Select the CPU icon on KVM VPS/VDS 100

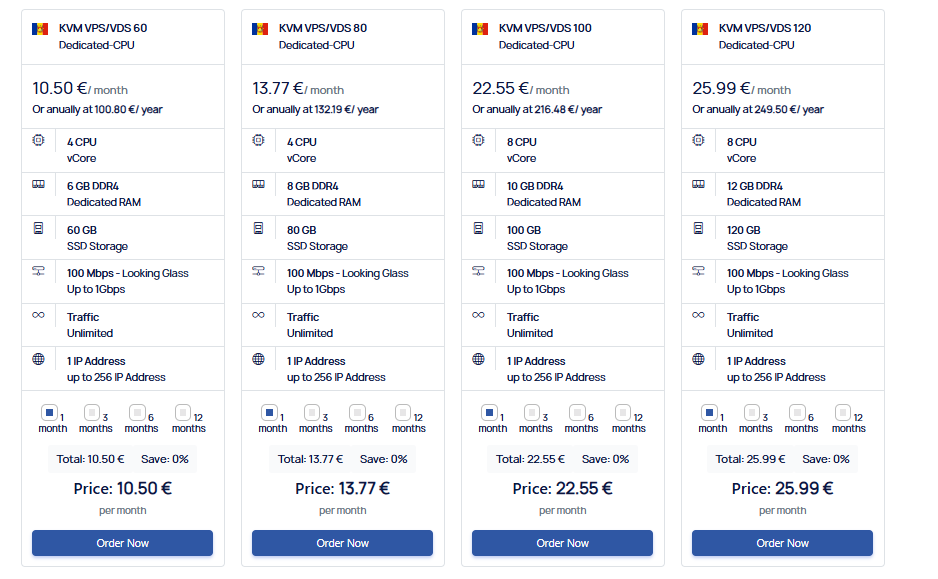tap(479, 142)
